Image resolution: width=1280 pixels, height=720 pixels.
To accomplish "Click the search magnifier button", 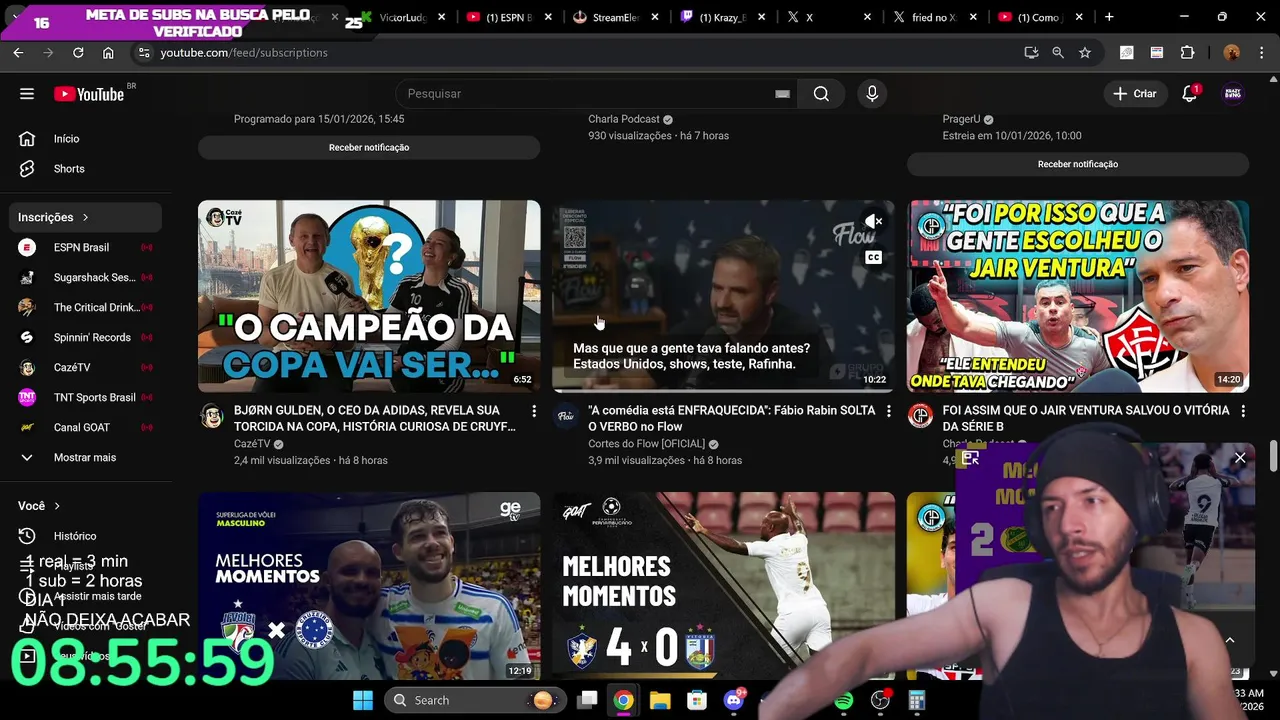I will (821, 94).
